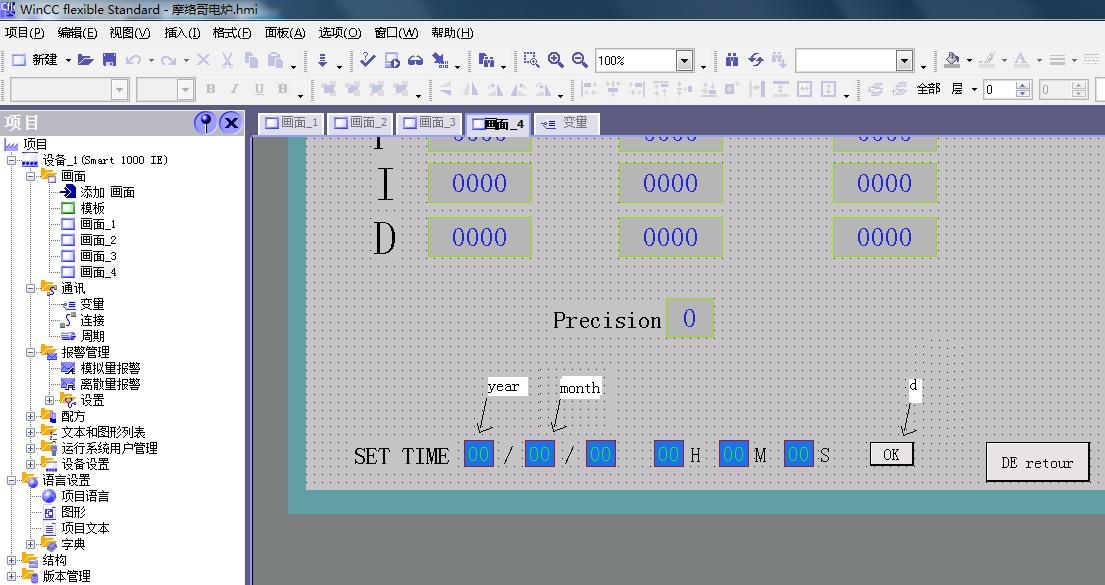The image size is (1105, 585).
Task: Select 离散量报警 tree item
Action: coord(110,384)
